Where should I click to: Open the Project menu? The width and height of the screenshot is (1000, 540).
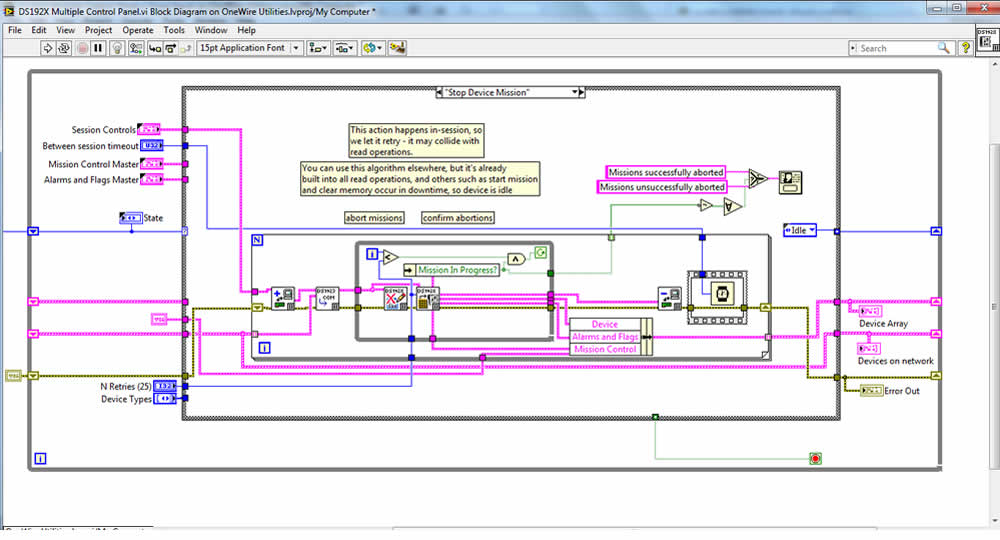point(98,30)
